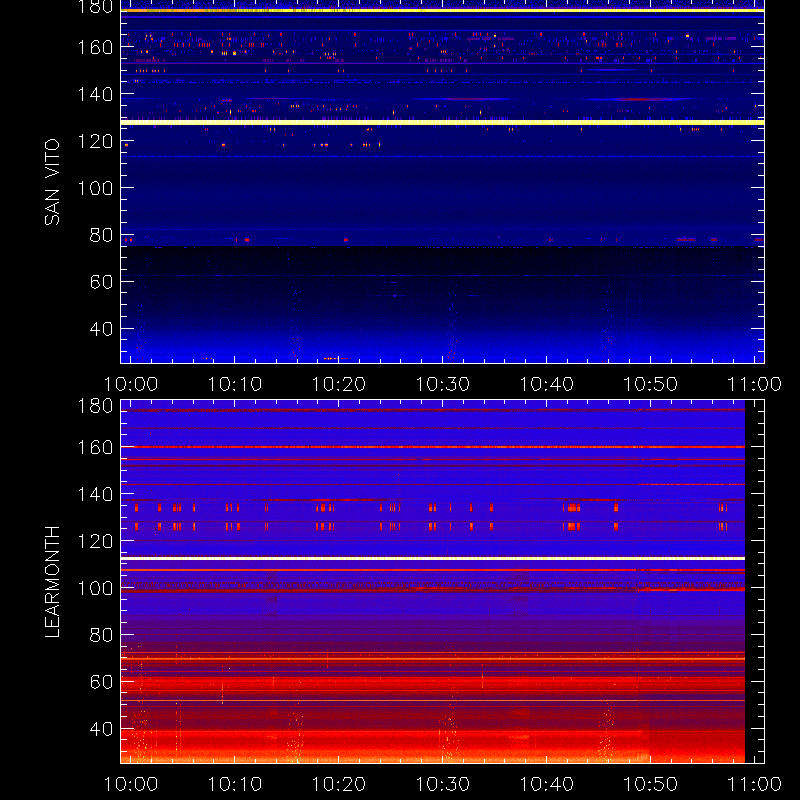
Task: Click the bright yellow band near 127 in San Vito
Action: point(442,122)
